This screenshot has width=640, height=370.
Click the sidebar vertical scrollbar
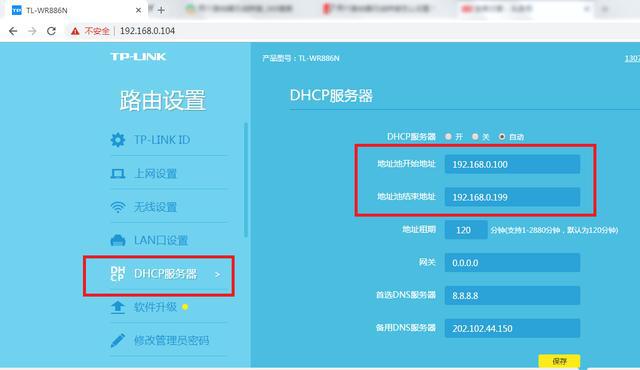click(246, 179)
